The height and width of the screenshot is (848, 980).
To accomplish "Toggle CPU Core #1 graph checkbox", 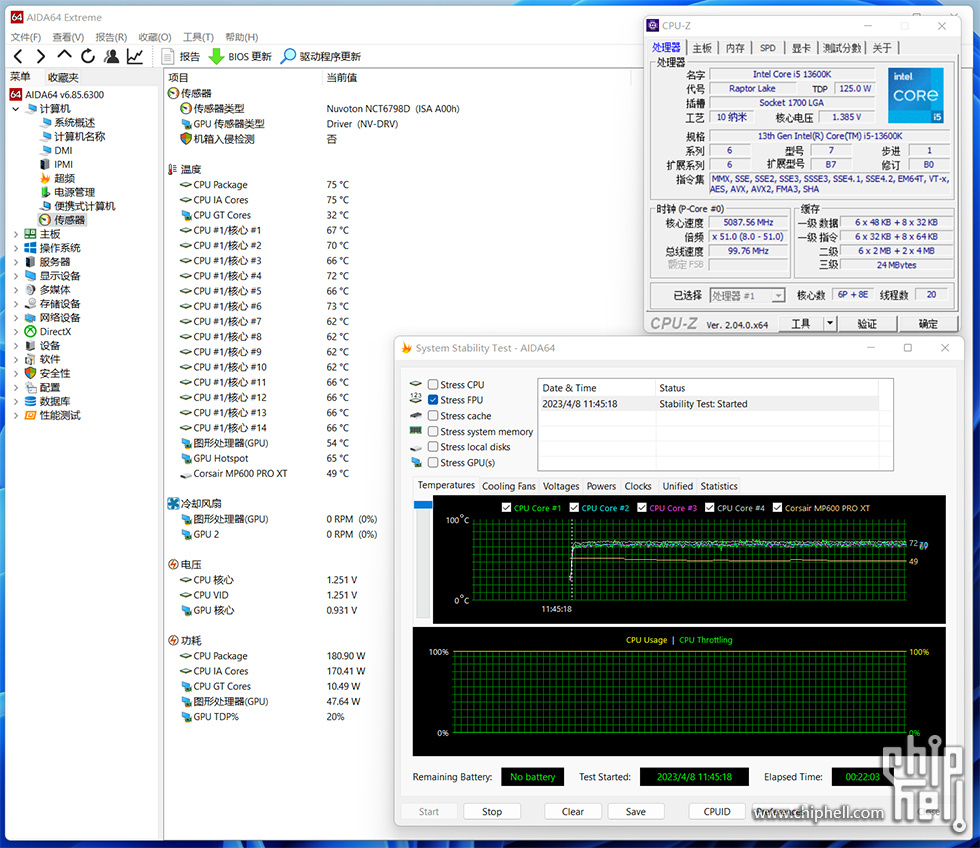I will coord(506,507).
